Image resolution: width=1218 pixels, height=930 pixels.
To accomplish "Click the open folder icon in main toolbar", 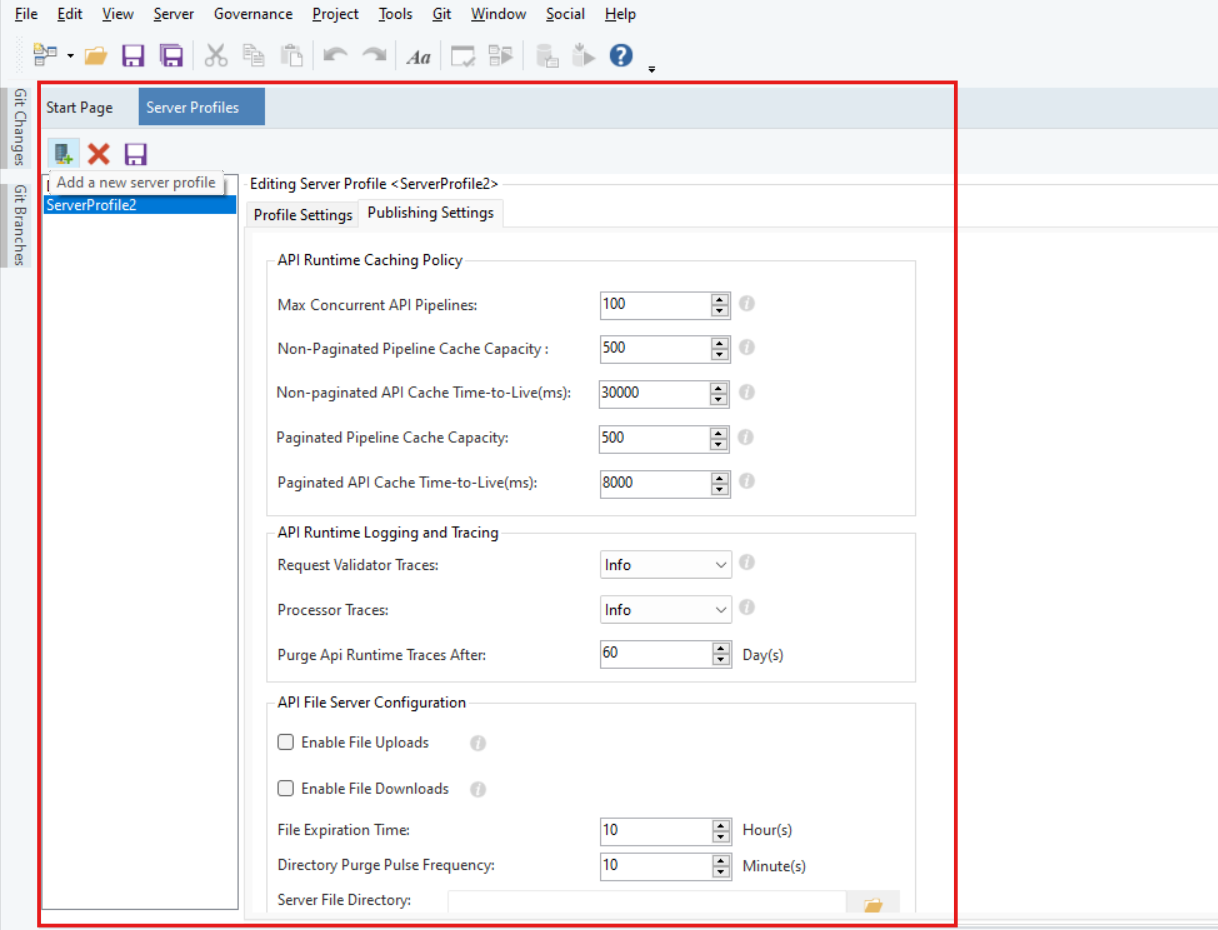I will (x=96, y=56).
